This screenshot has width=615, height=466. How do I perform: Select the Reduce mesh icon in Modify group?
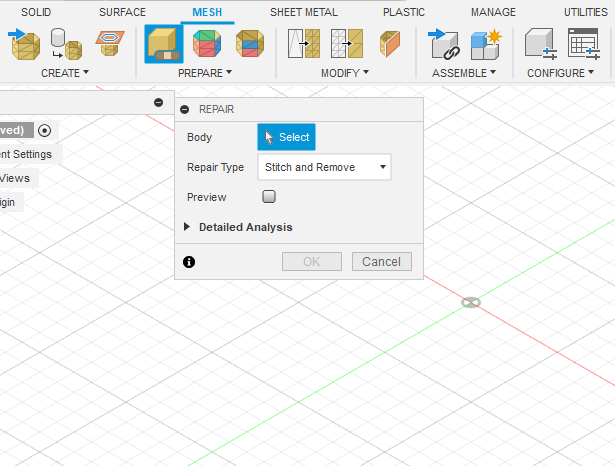[346, 44]
